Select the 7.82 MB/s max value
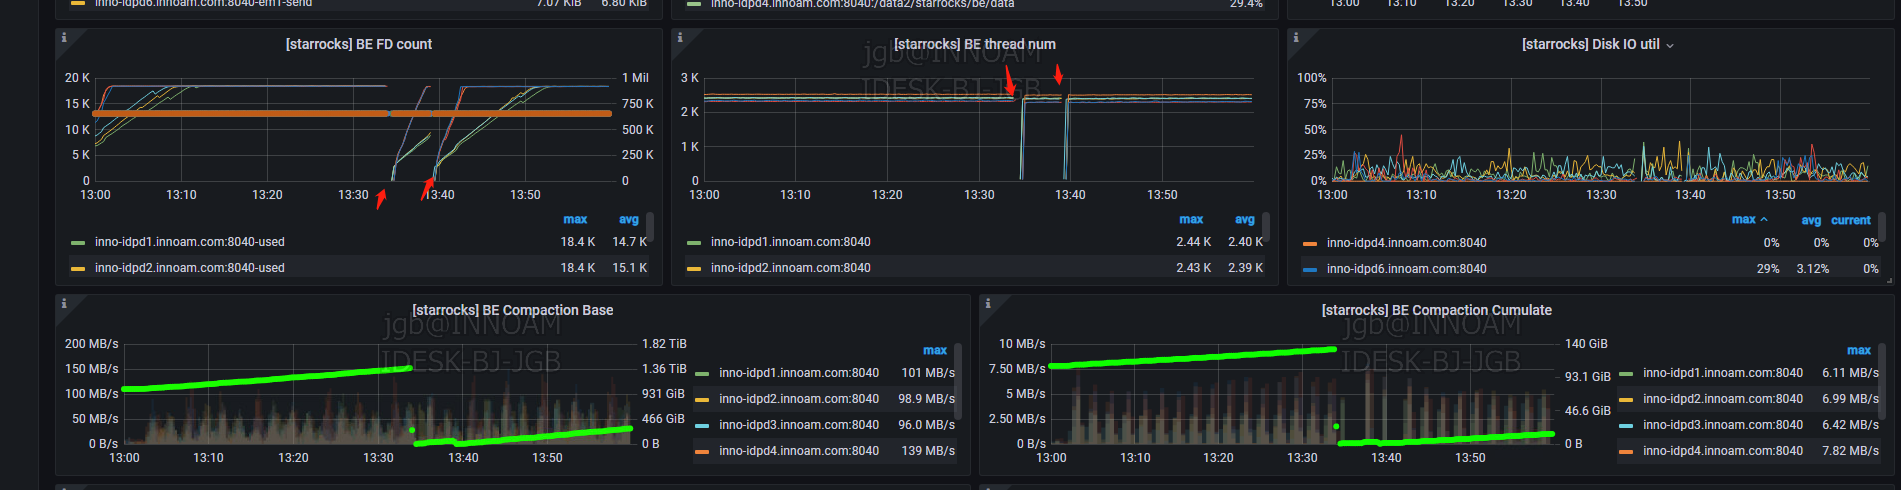This screenshot has width=1901, height=490. 1850,451
